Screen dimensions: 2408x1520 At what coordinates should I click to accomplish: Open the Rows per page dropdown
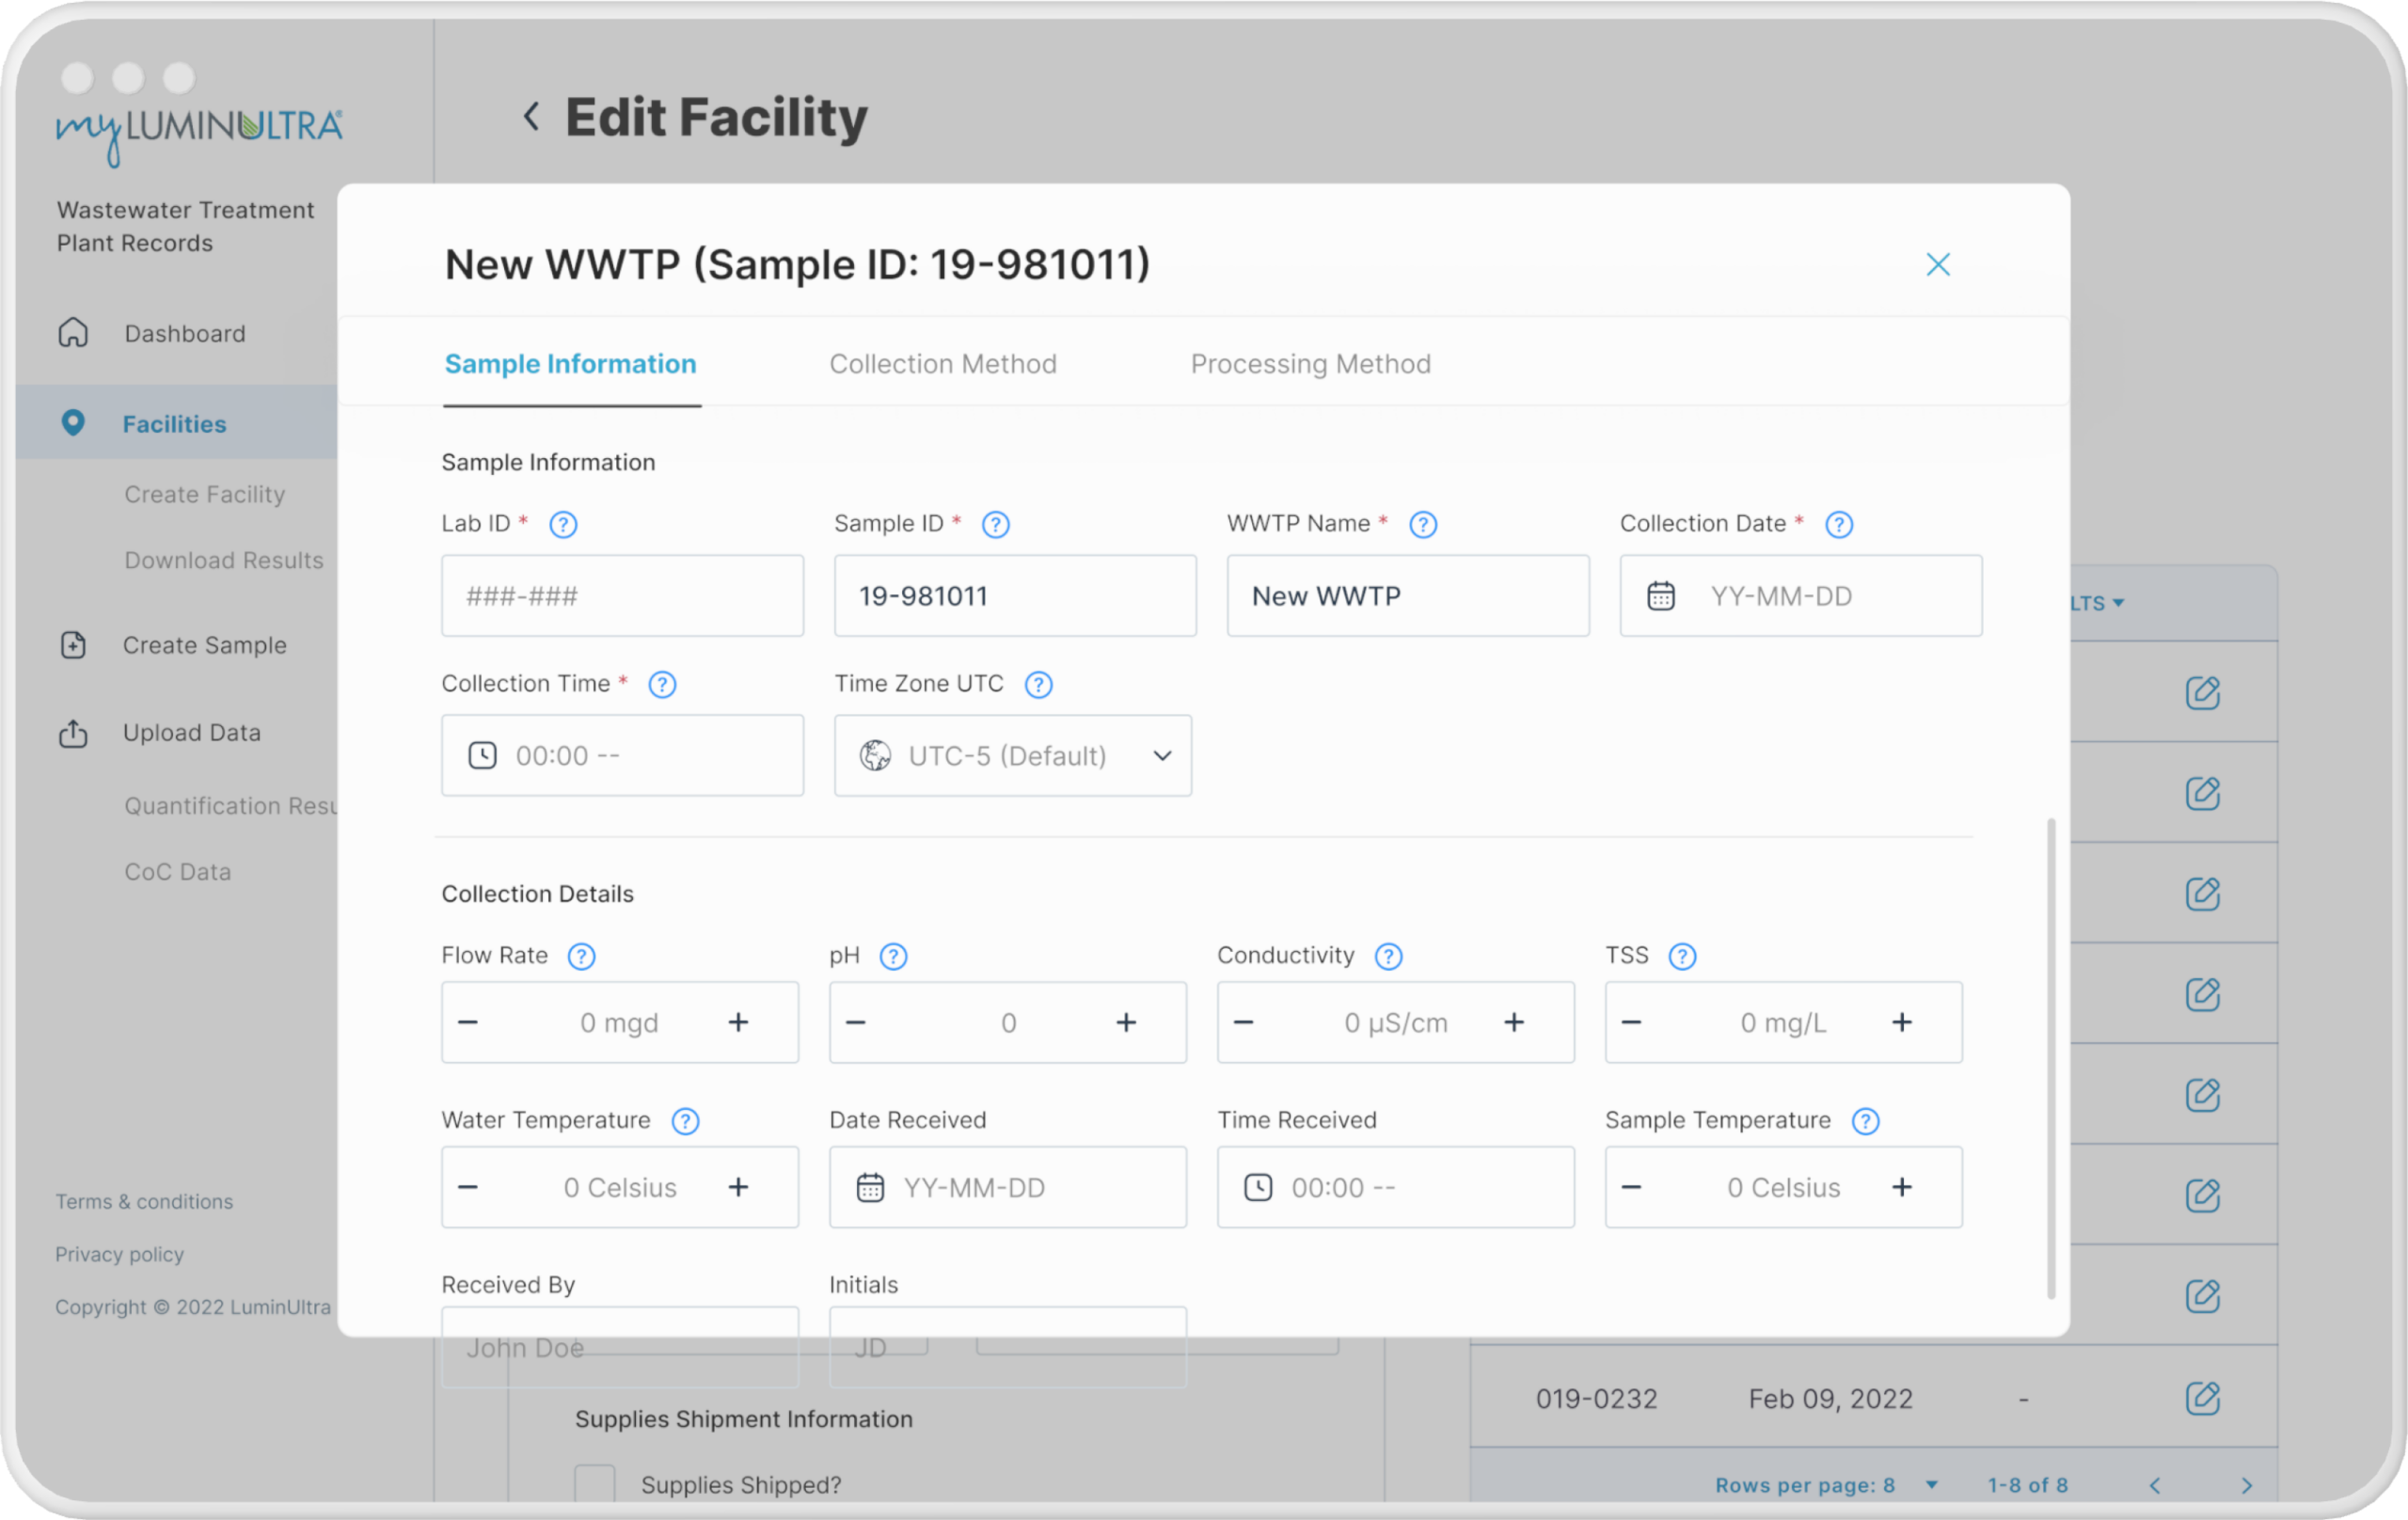[1931, 1485]
